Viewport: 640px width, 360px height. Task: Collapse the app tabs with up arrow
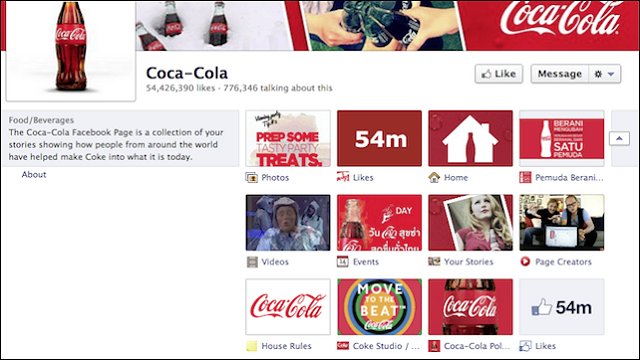[x=619, y=138]
